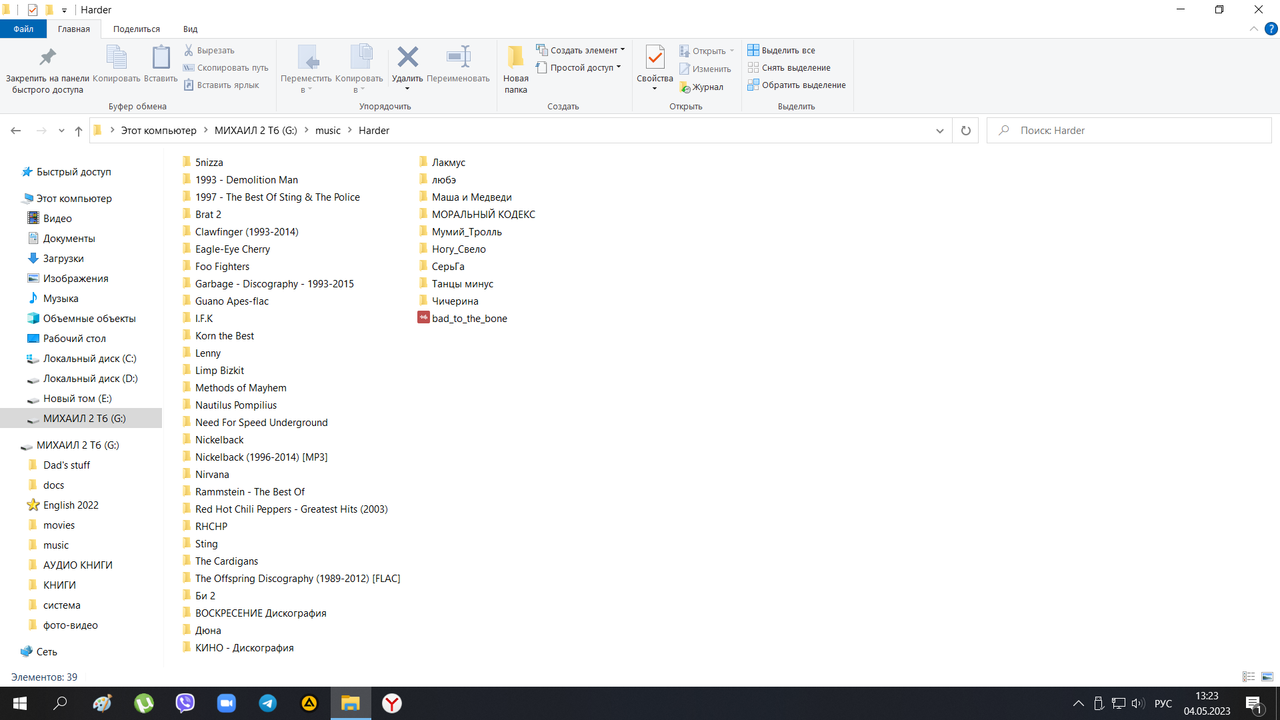The image size is (1280, 720).
Task: Click the volume icon in system tray
Action: tap(1137, 704)
